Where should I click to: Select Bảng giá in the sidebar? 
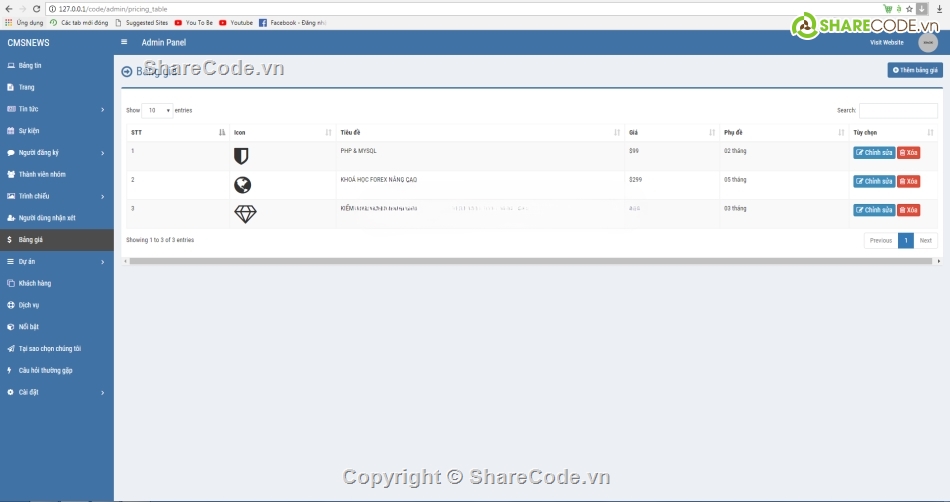(56, 240)
